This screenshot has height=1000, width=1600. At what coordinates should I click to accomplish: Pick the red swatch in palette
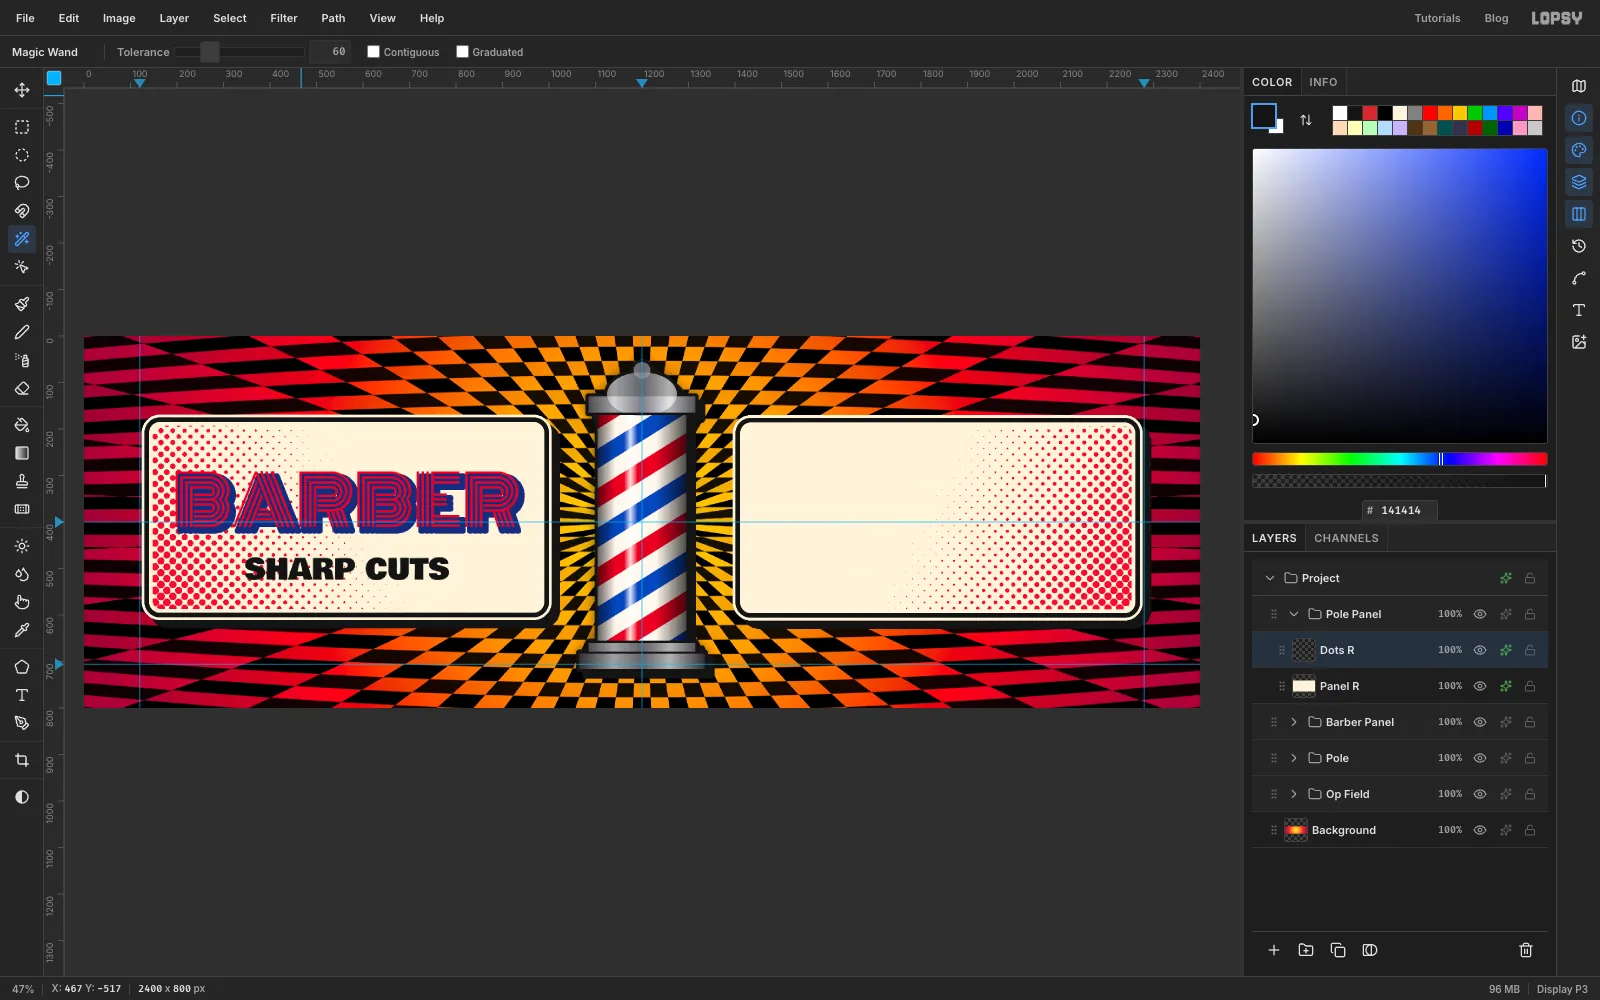(1430, 113)
